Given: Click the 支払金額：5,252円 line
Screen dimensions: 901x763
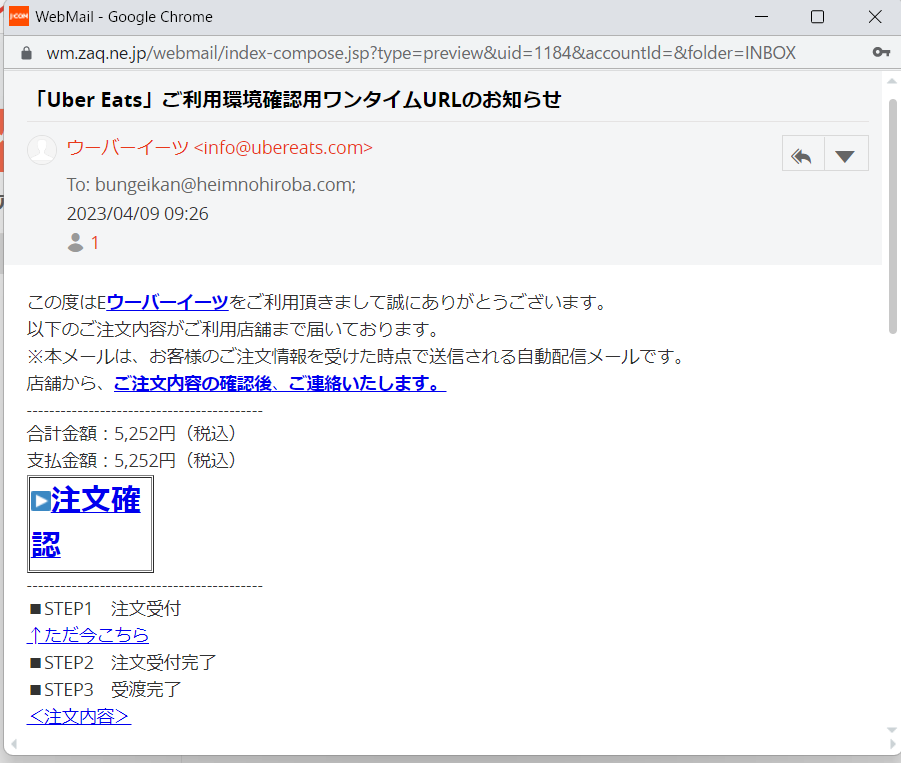Looking at the screenshot, I should 132,460.
